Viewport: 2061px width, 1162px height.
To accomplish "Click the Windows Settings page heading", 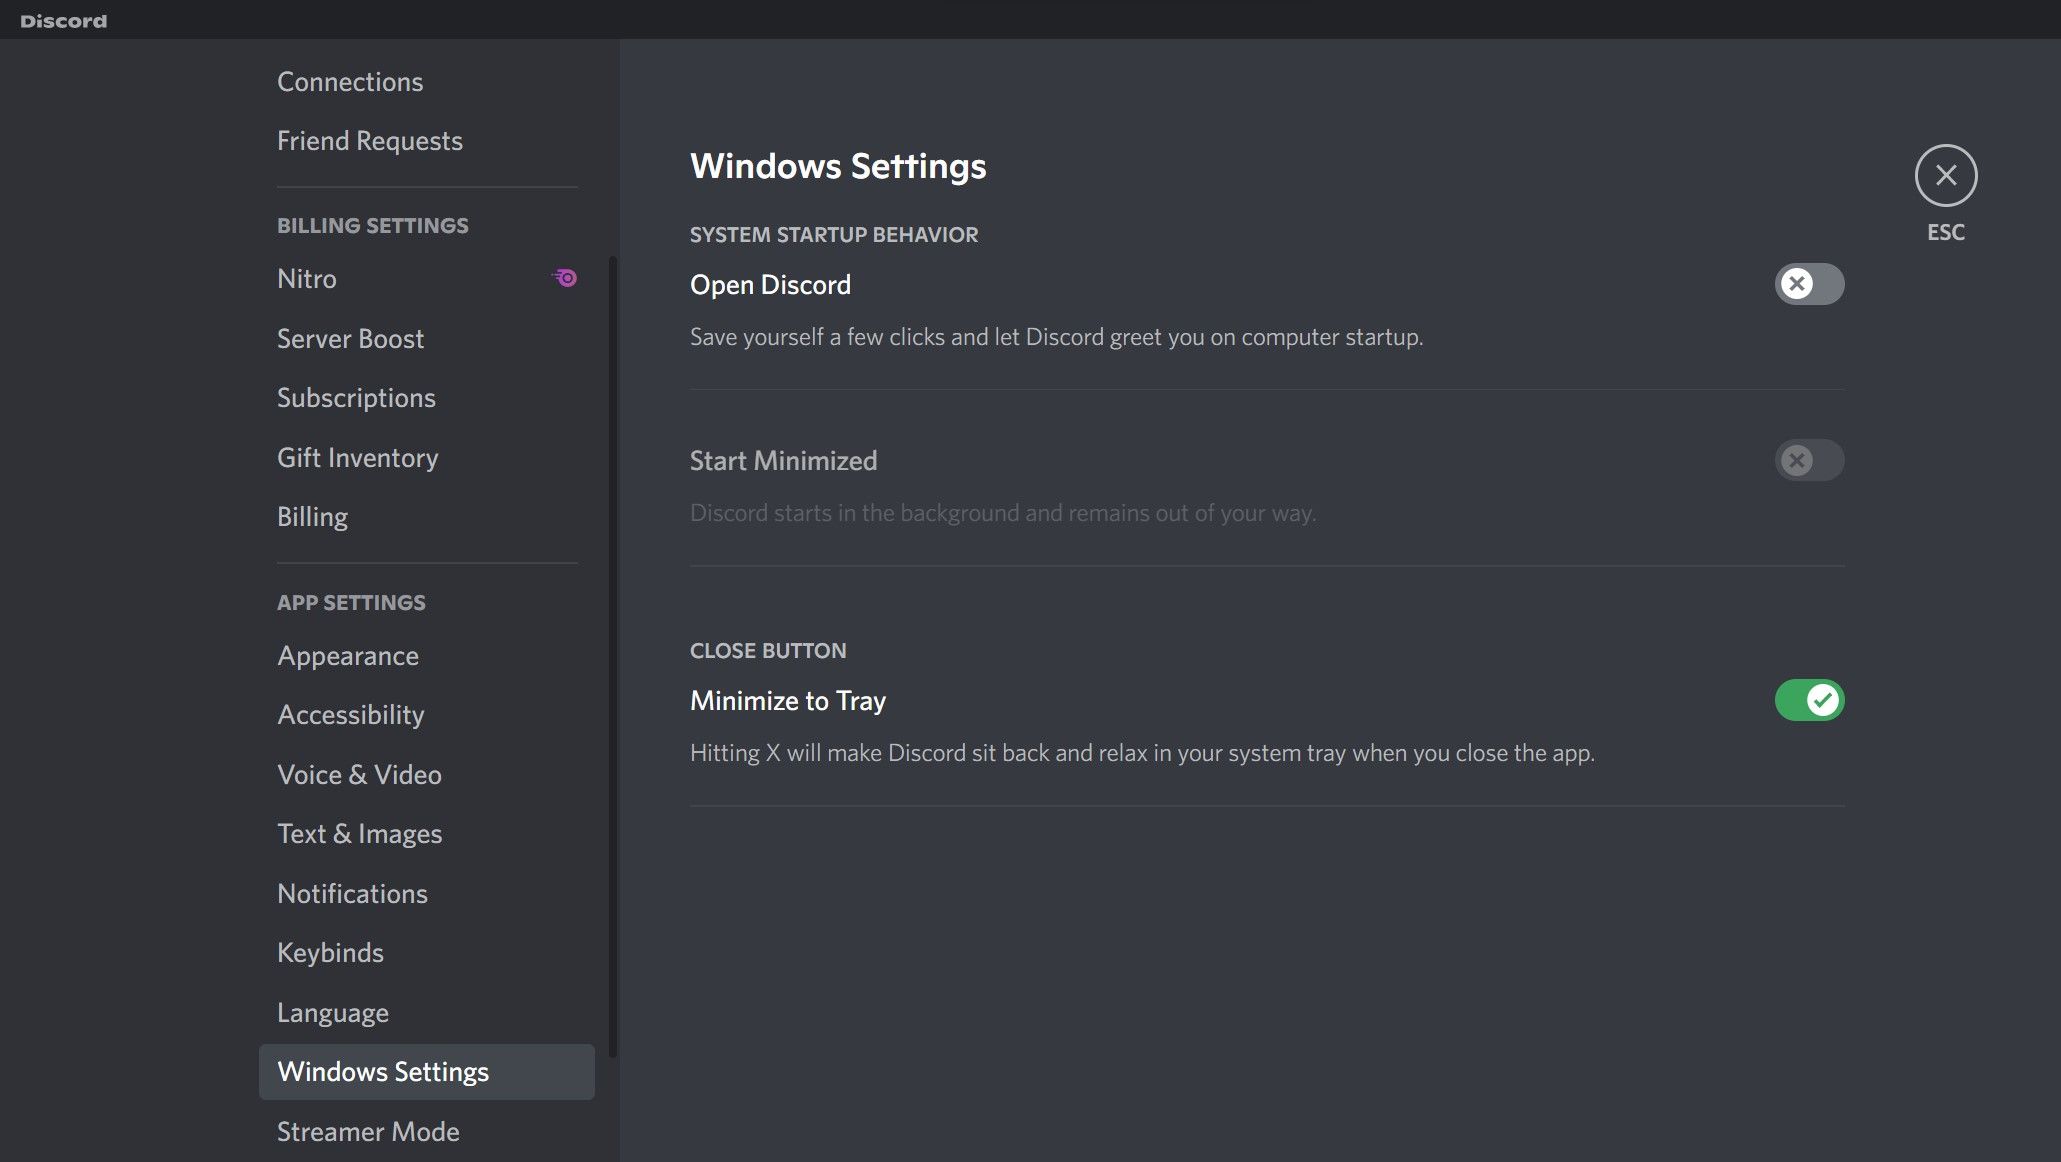I will [x=838, y=166].
